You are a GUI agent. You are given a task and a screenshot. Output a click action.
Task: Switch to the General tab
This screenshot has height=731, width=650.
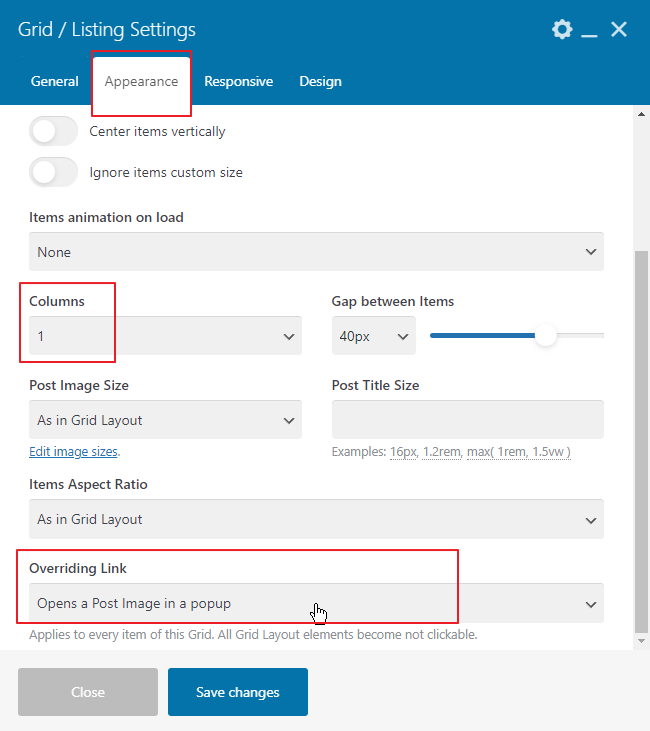coord(55,81)
